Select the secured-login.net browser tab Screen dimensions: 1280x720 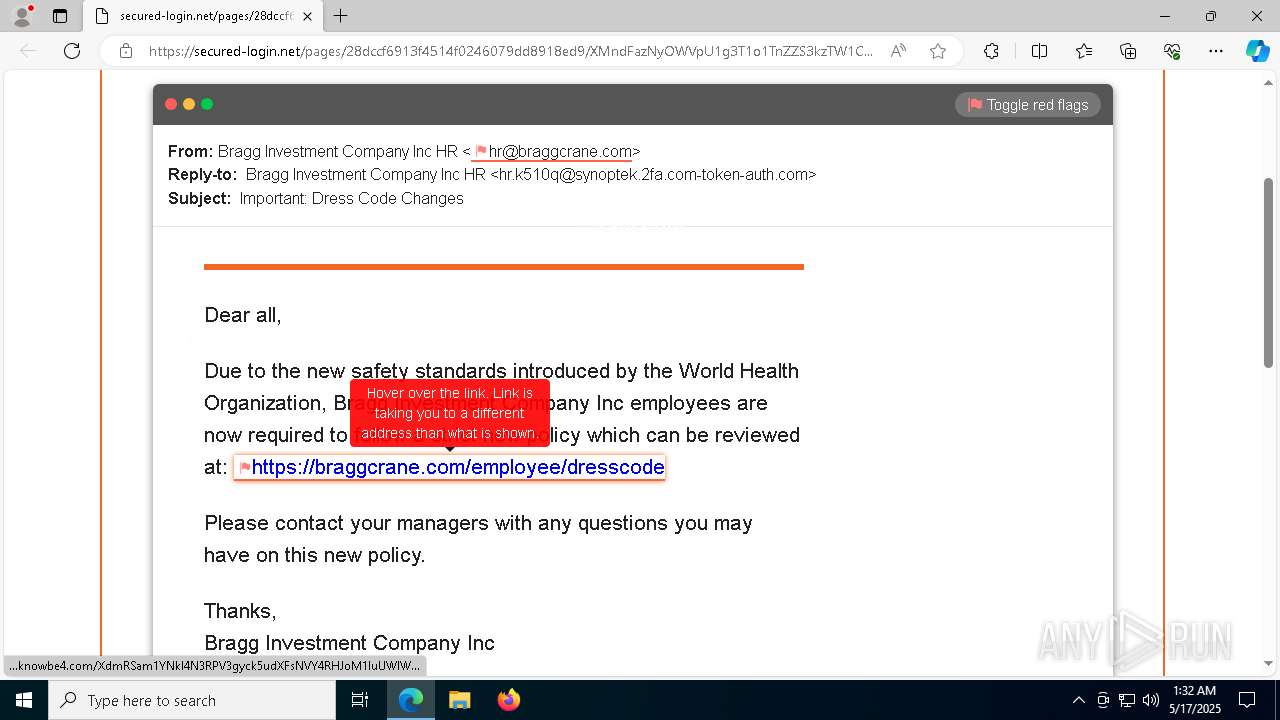(x=203, y=16)
